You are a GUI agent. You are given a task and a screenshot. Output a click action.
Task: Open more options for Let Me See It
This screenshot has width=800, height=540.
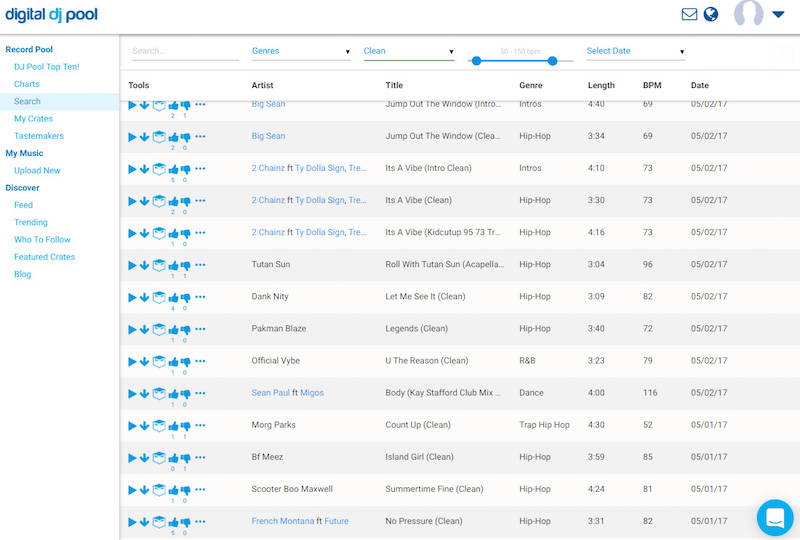click(x=200, y=297)
